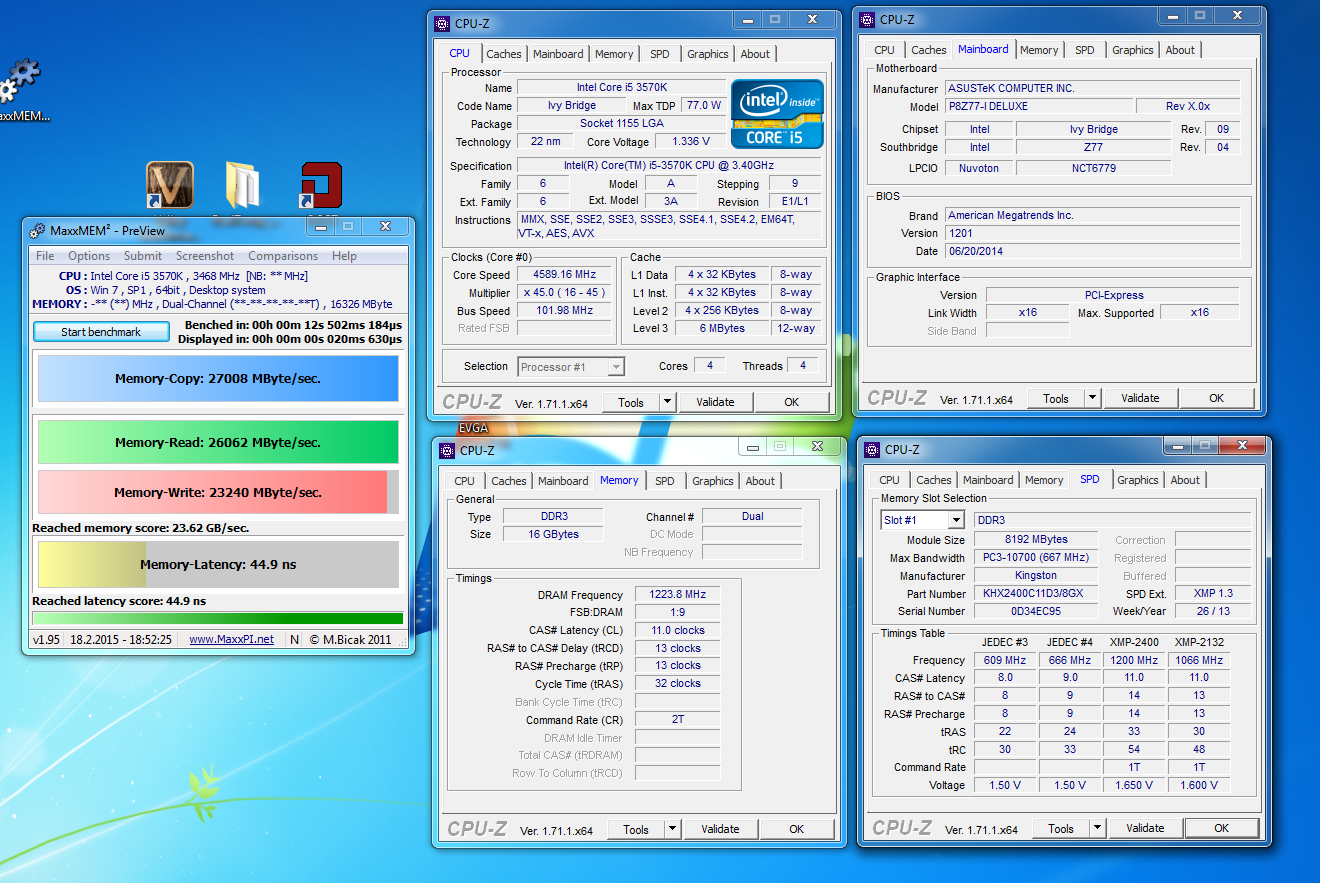Click the title icon of the Mainboard-tab CPU-Z window

click(x=869, y=19)
